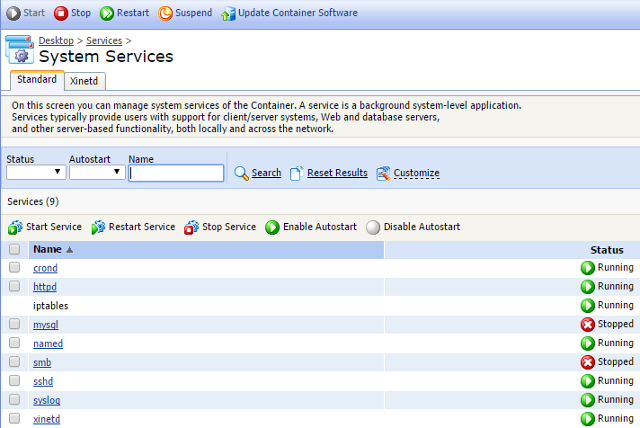Click the Search magnifier icon
This screenshot has height=428, width=640.
(x=241, y=173)
